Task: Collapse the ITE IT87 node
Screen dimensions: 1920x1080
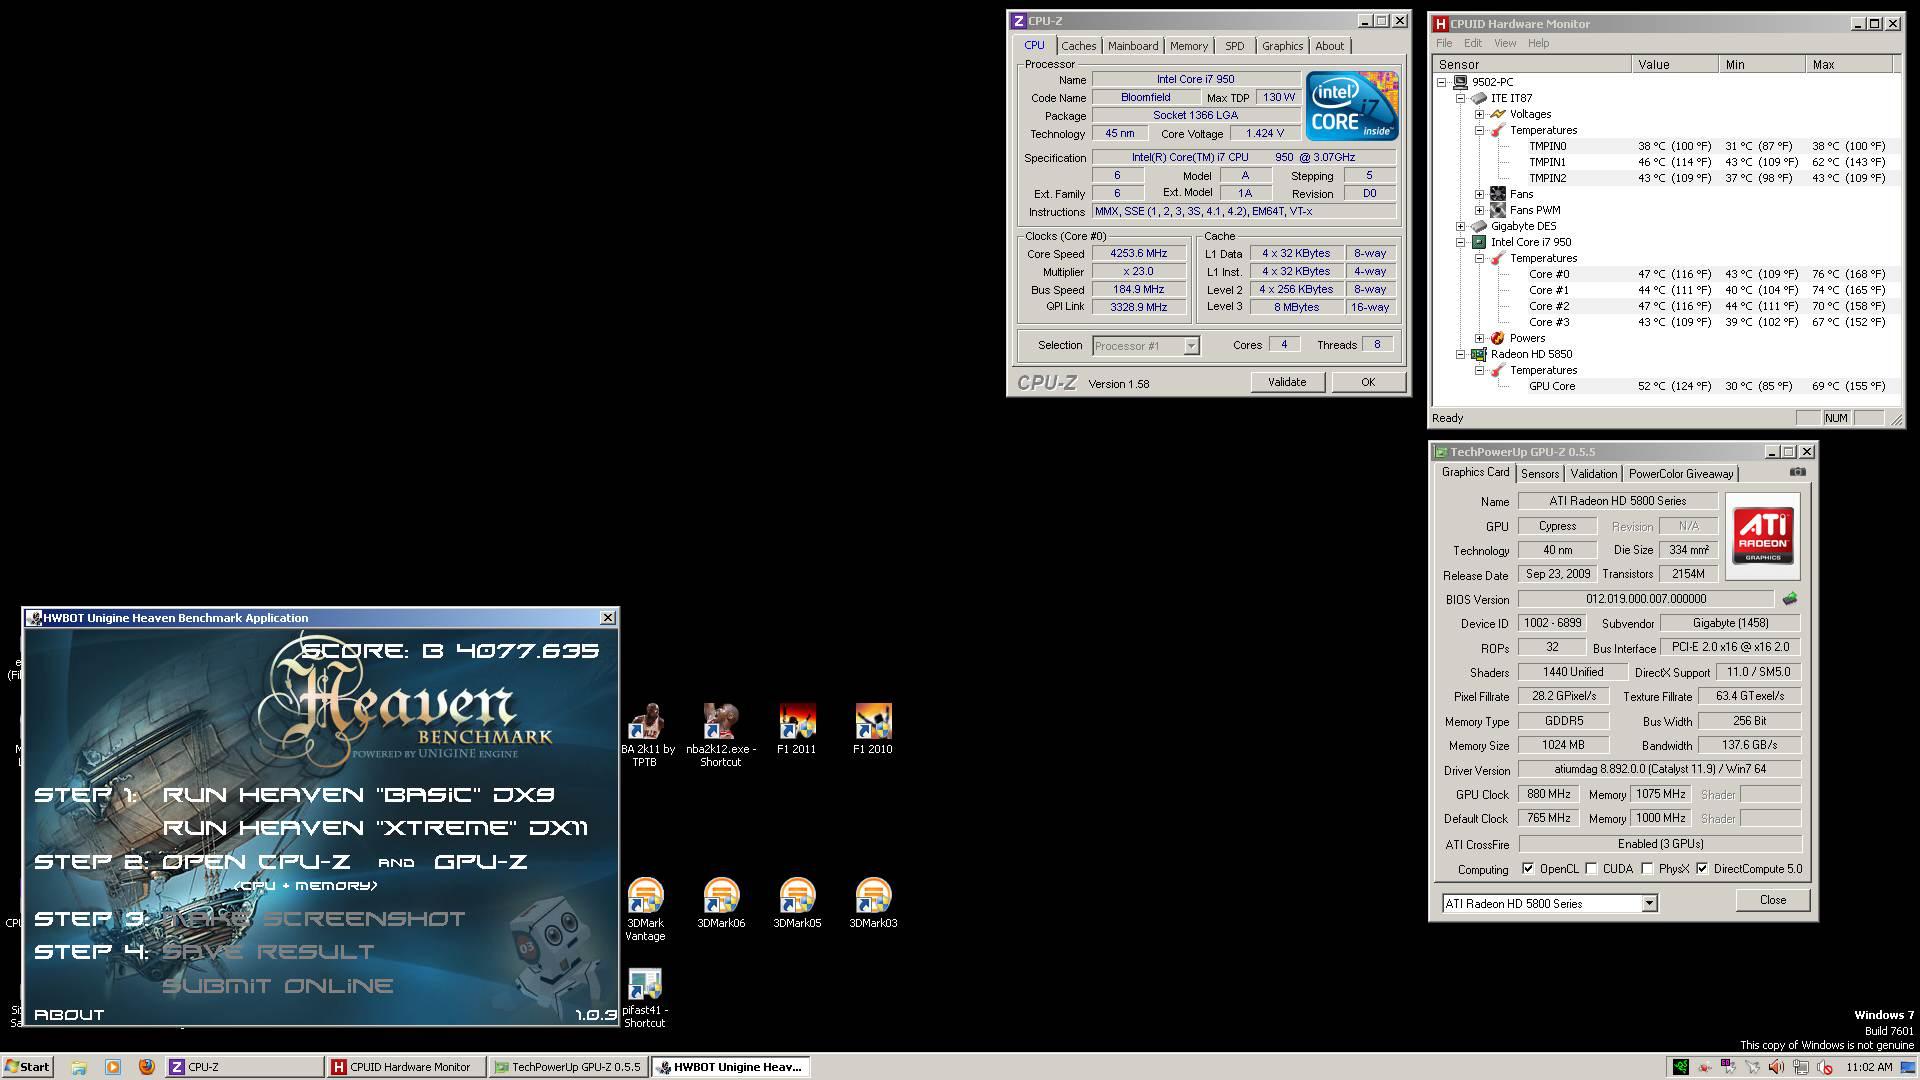Action: pos(1461,98)
